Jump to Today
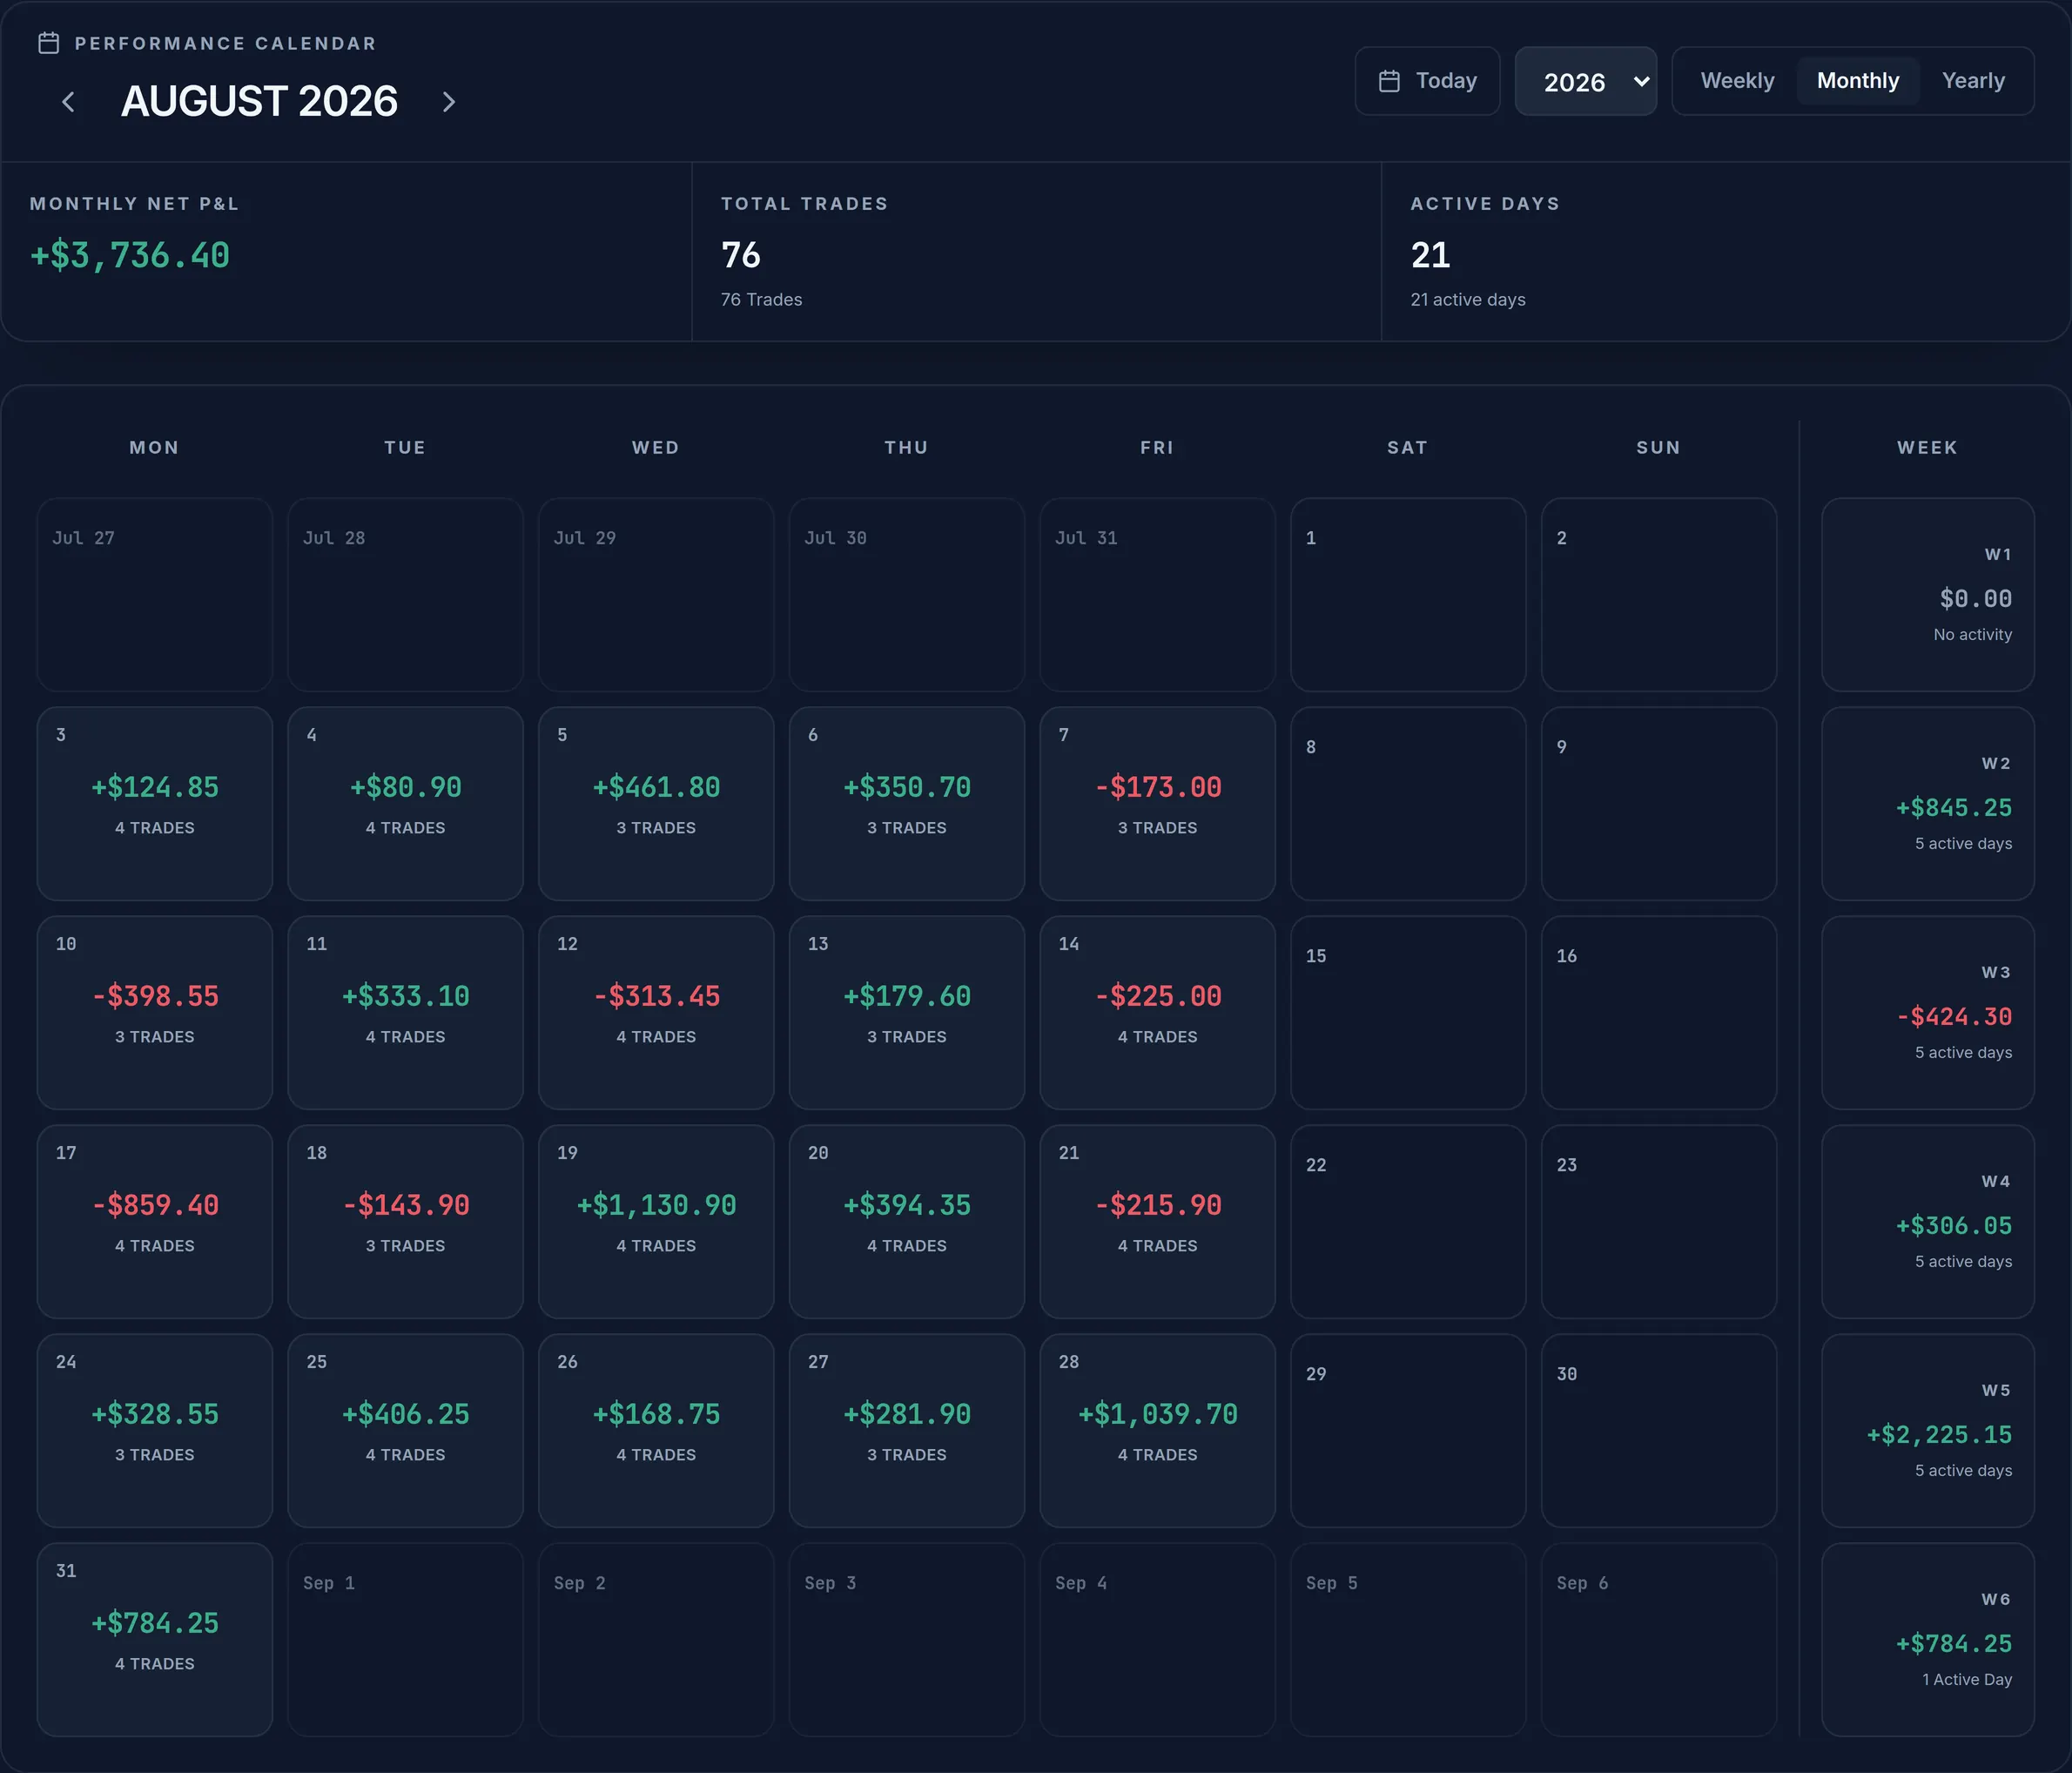Image resolution: width=2072 pixels, height=1773 pixels. 1427,81
